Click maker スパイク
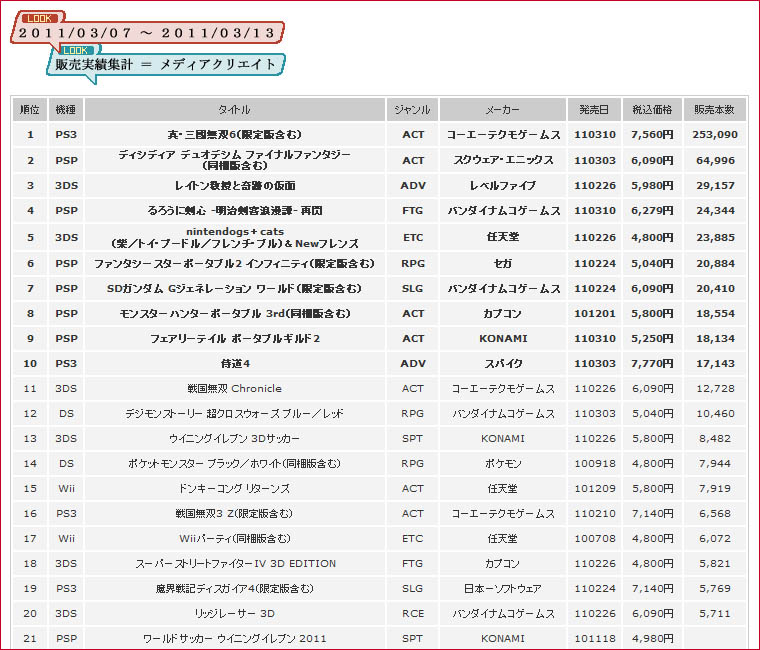The width and height of the screenshot is (760, 650). tap(503, 364)
